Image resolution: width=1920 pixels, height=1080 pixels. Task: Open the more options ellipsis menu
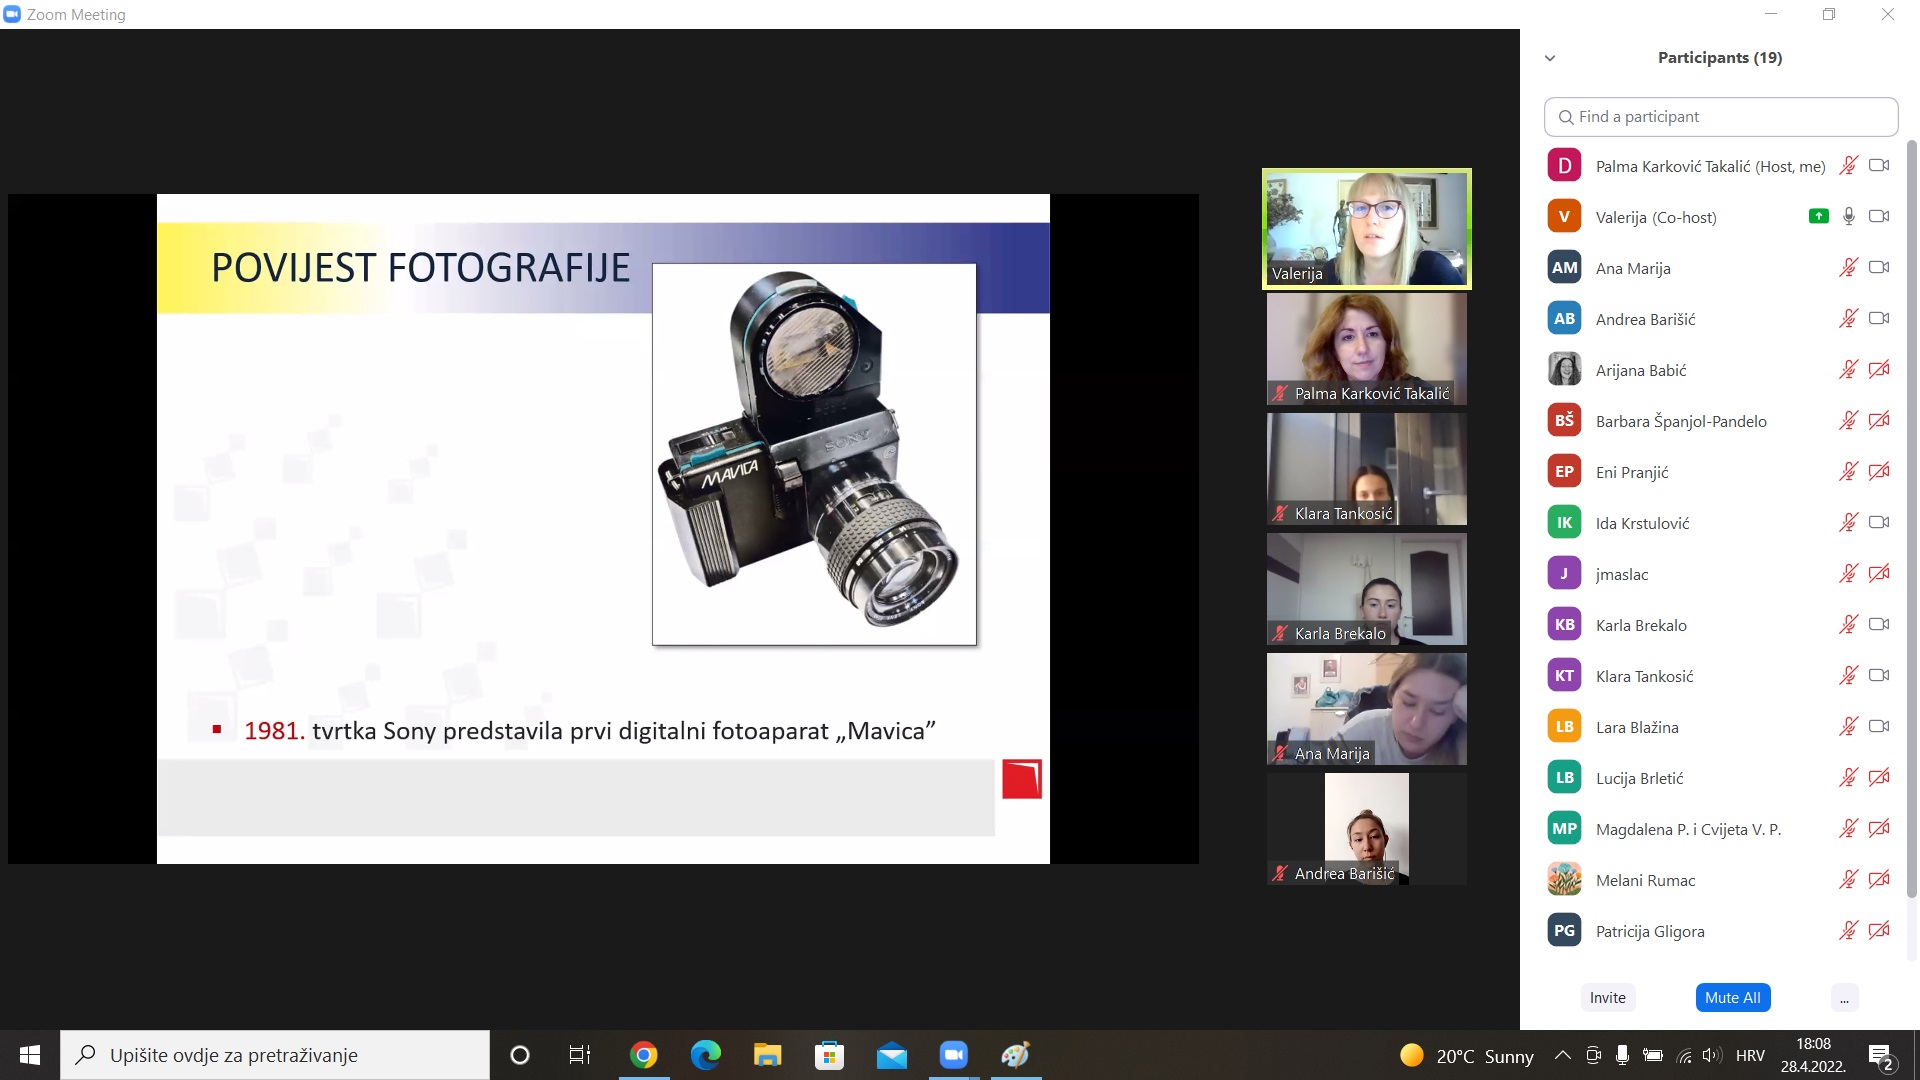tap(1844, 998)
